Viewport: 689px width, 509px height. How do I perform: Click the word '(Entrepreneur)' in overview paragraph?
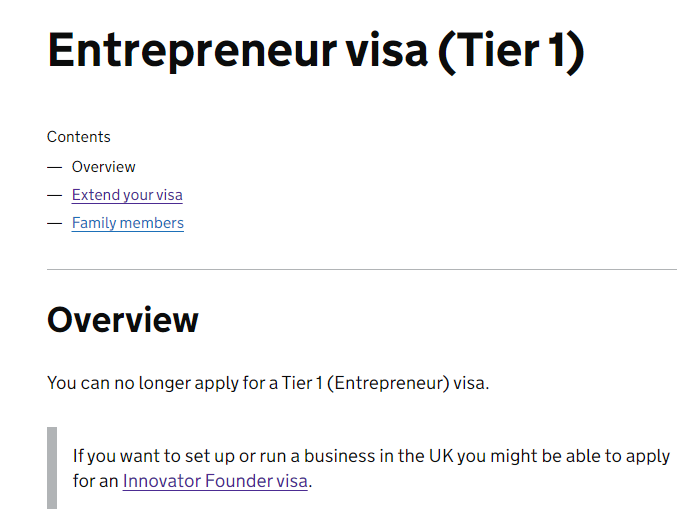tap(388, 383)
